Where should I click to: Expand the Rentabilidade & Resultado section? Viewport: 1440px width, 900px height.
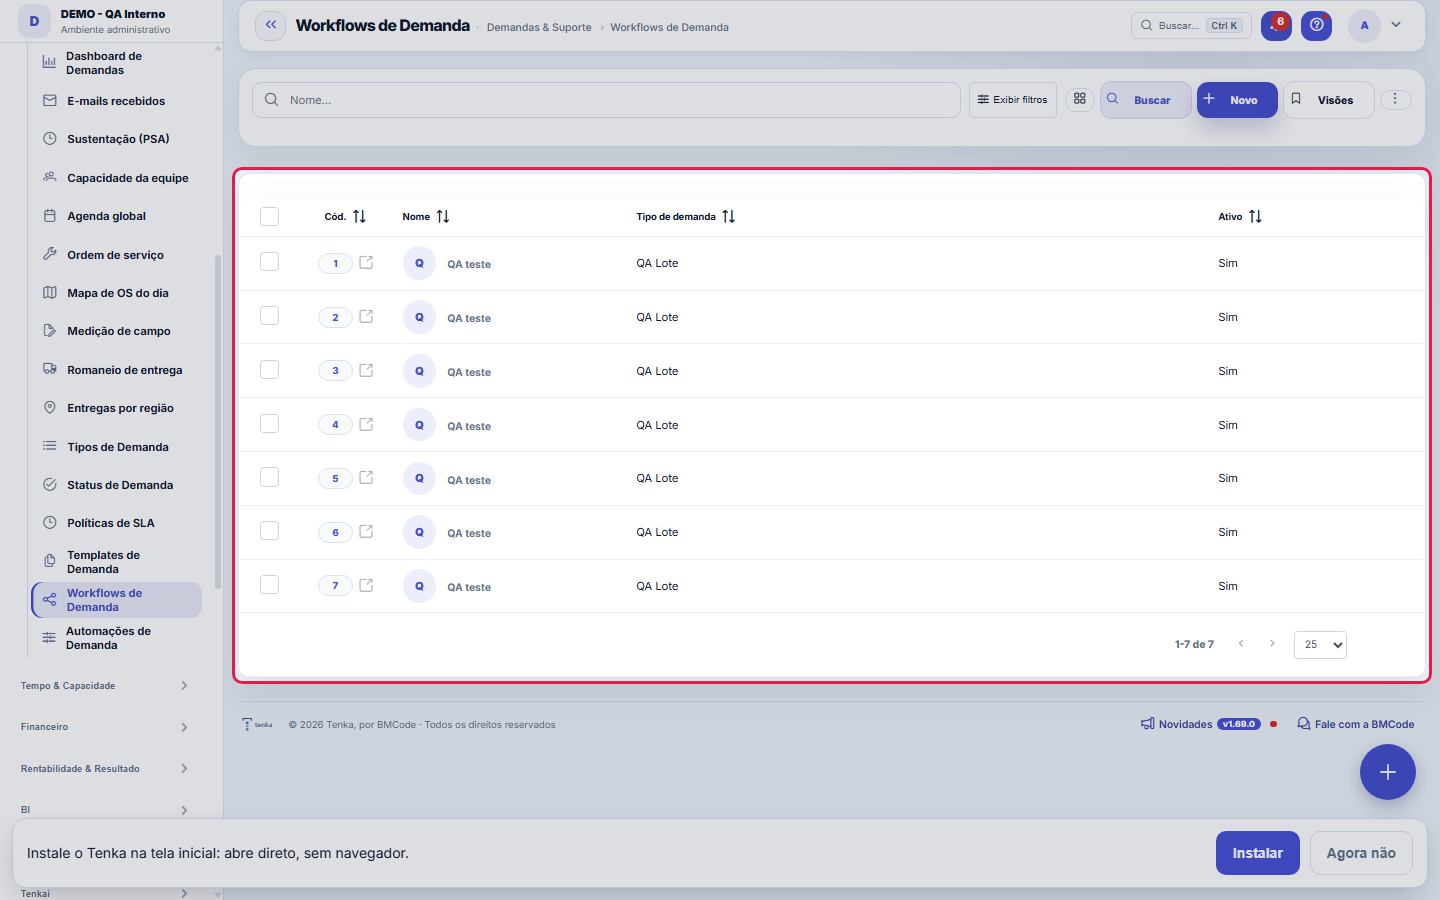104,769
